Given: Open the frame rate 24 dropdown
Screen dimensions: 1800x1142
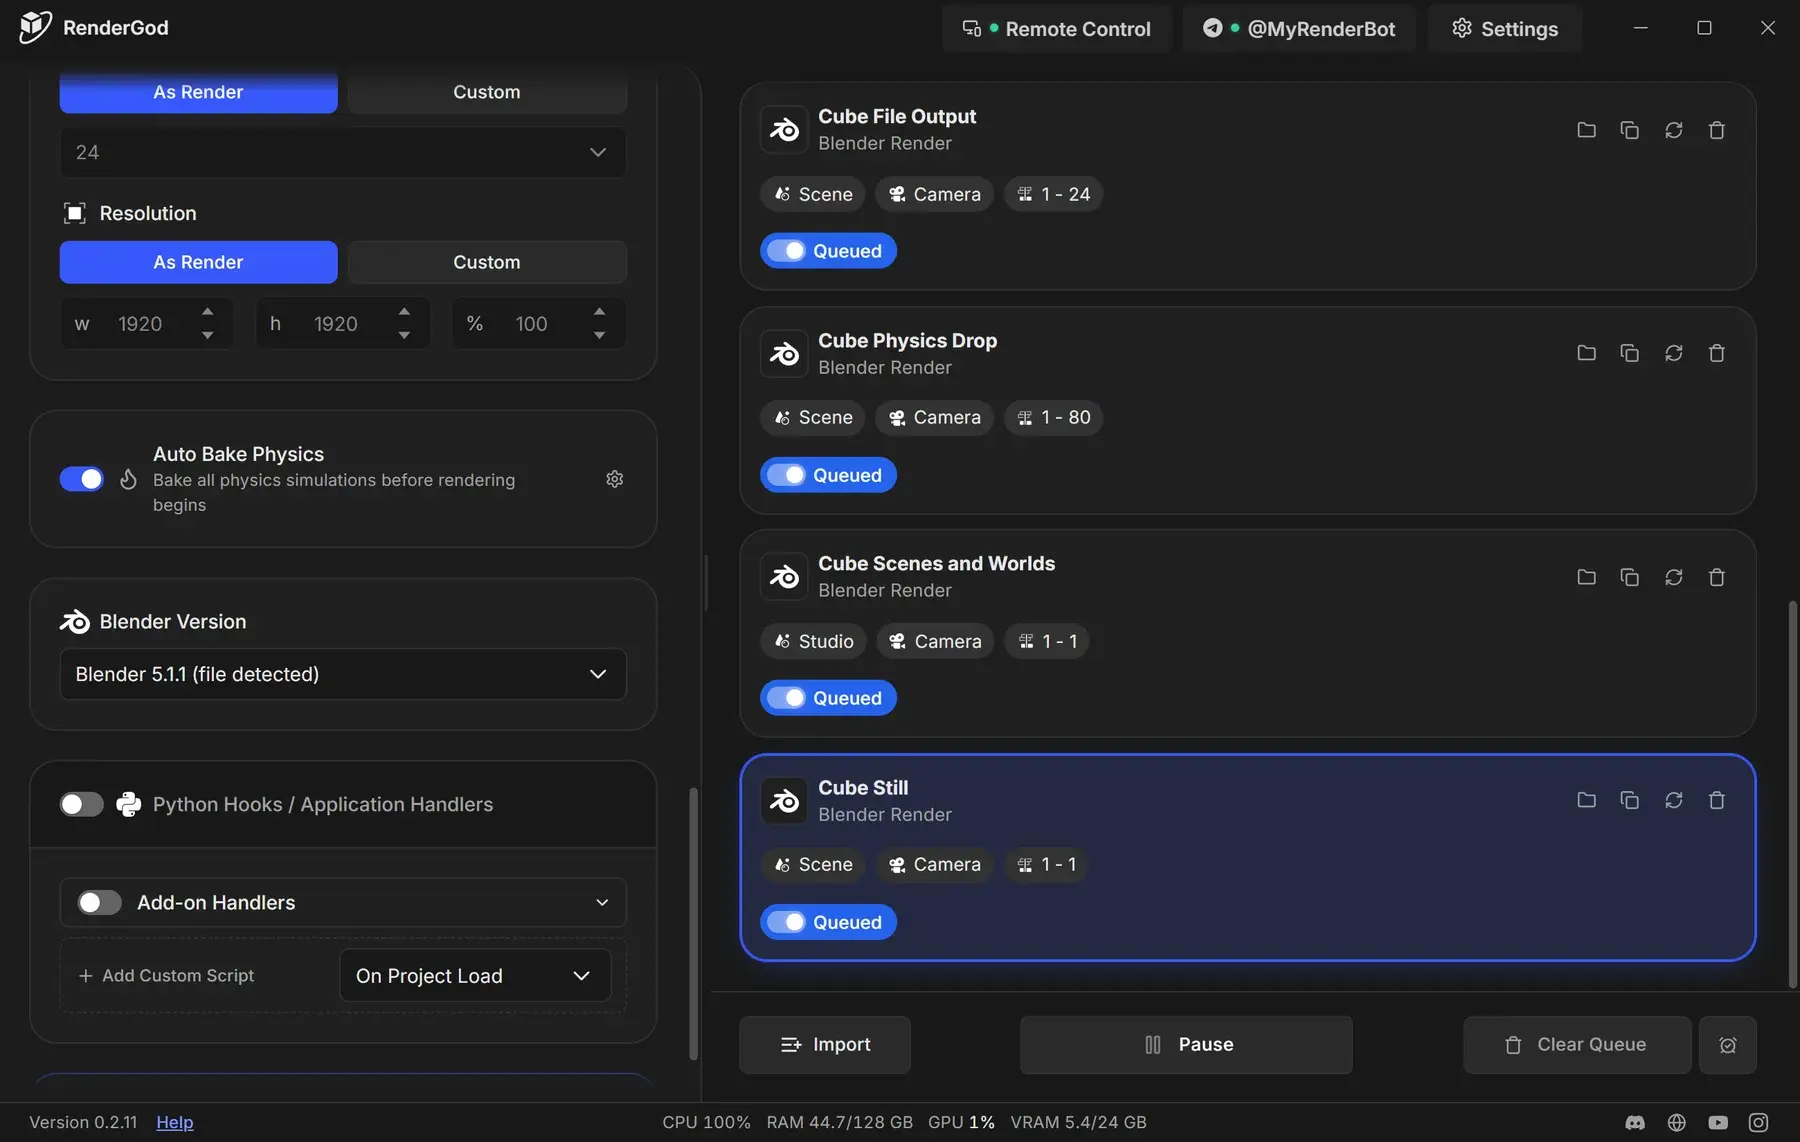Looking at the screenshot, I should [343, 152].
